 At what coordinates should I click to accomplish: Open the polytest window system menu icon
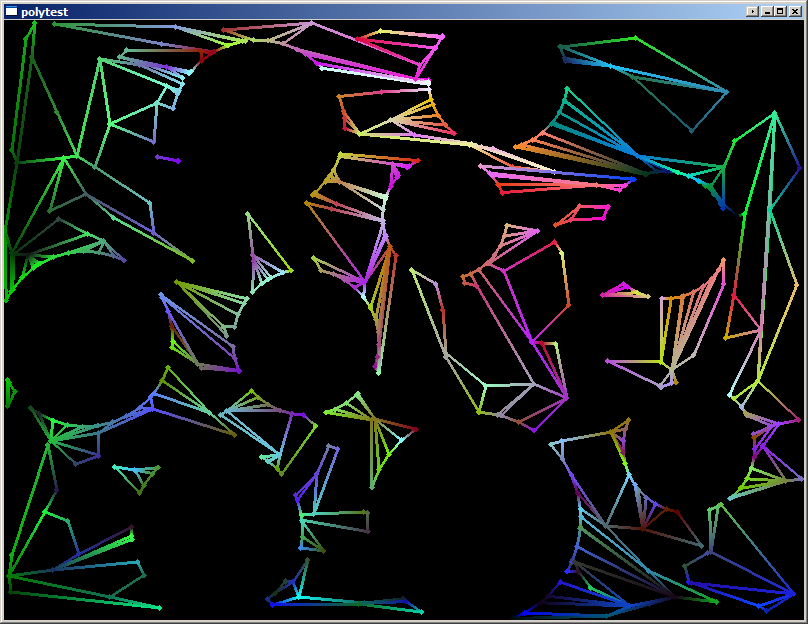pyautogui.click(x=11, y=11)
